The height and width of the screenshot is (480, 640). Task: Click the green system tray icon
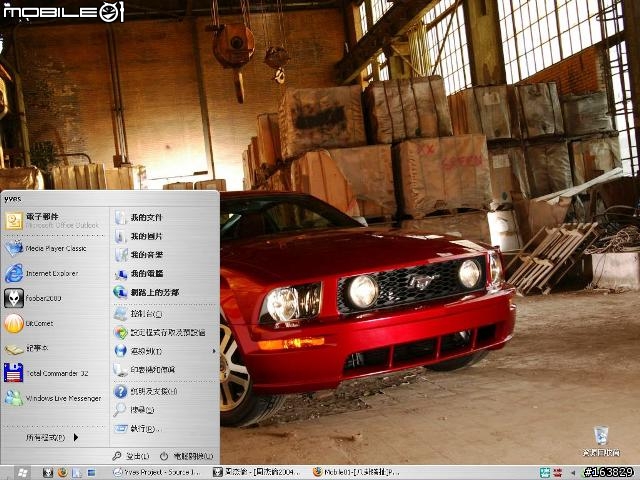(545, 473)
